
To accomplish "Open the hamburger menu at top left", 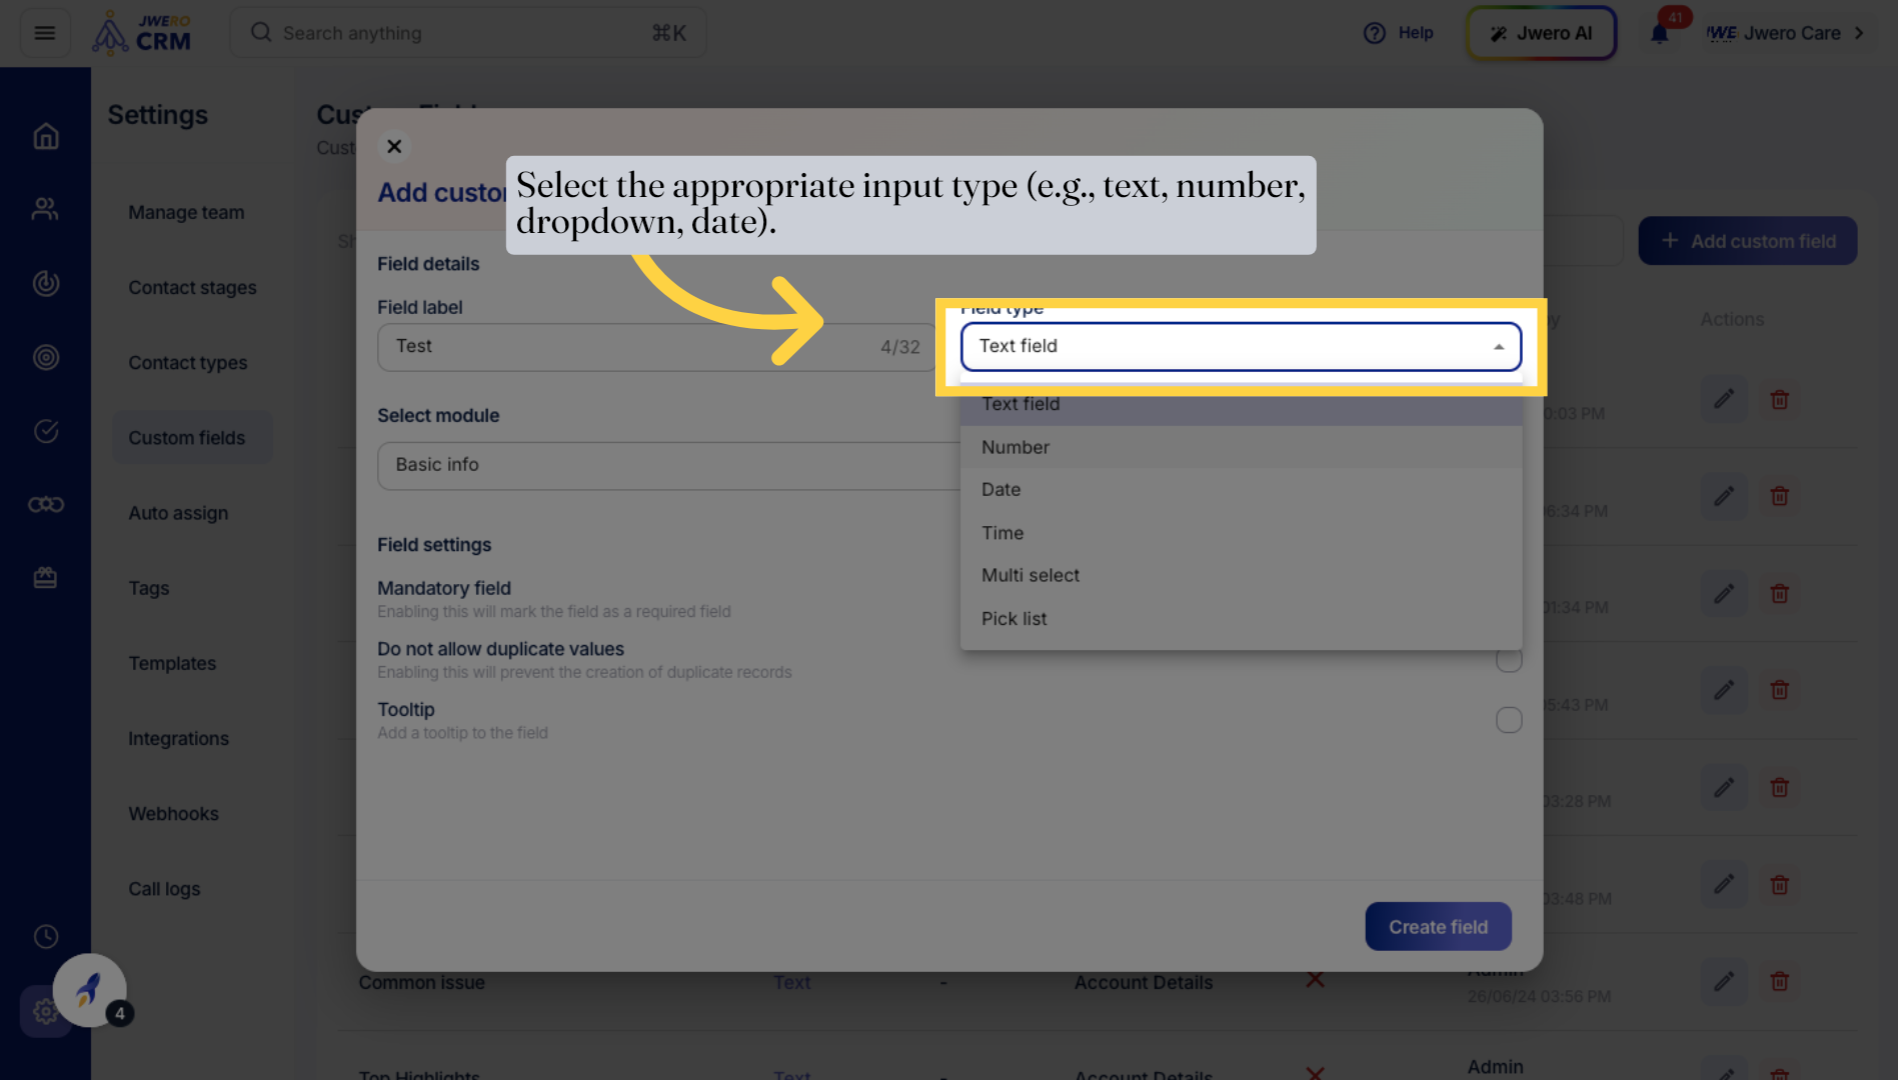I will coord(44,32).
